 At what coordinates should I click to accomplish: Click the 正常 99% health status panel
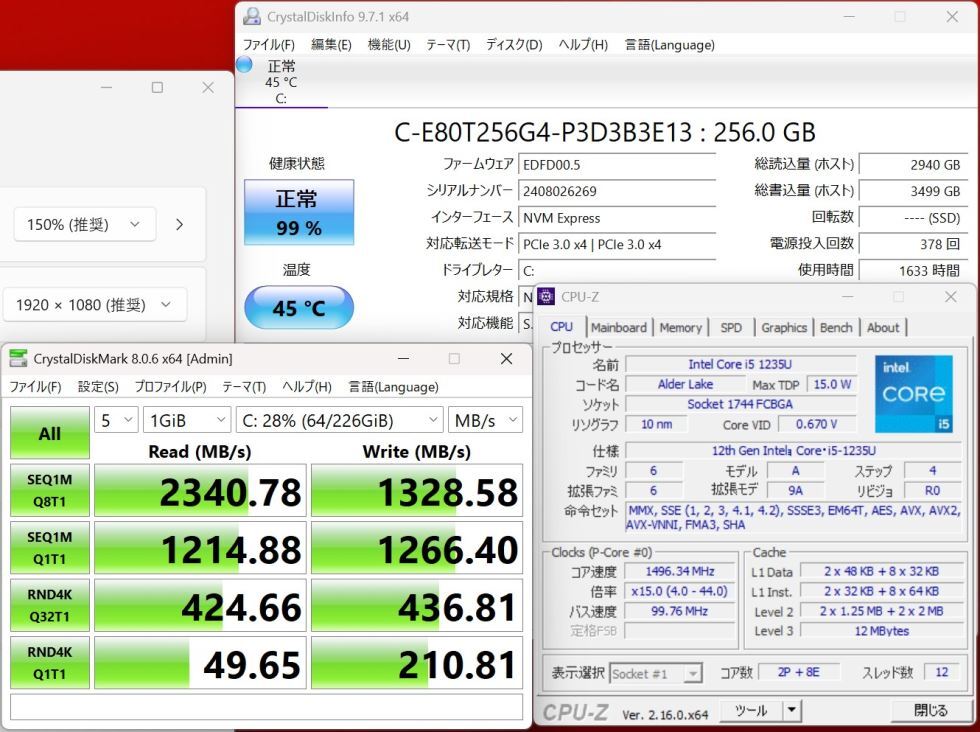coord(298,211)
